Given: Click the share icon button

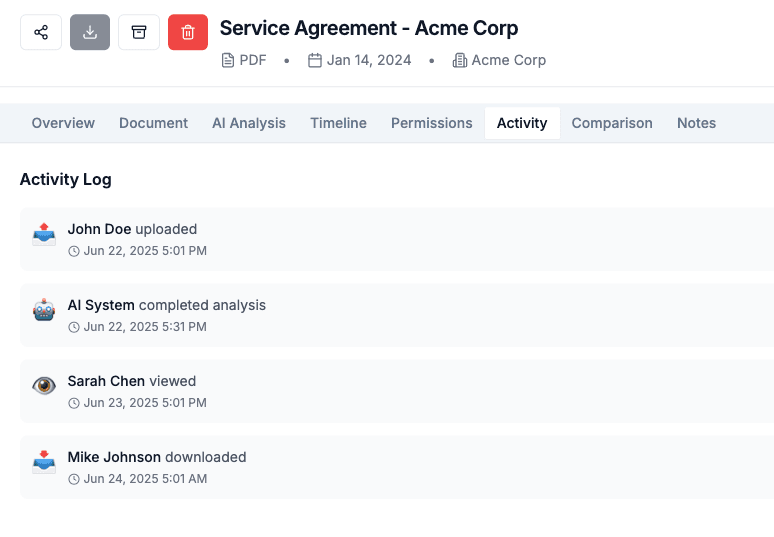Looking at the screenshot, I should [x=41, y=33].
